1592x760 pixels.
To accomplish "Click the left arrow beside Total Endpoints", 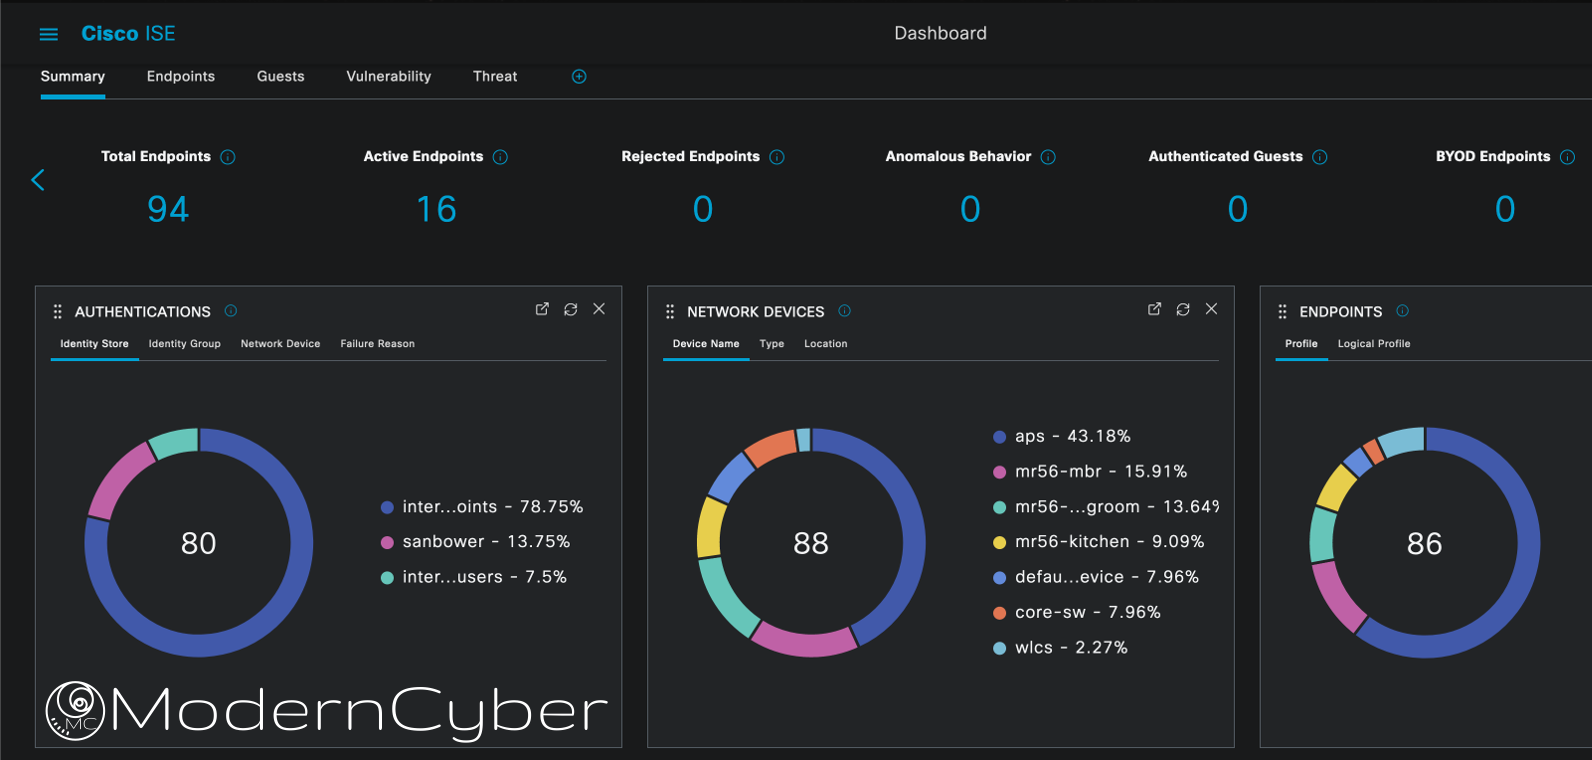I will pos(38,180).
